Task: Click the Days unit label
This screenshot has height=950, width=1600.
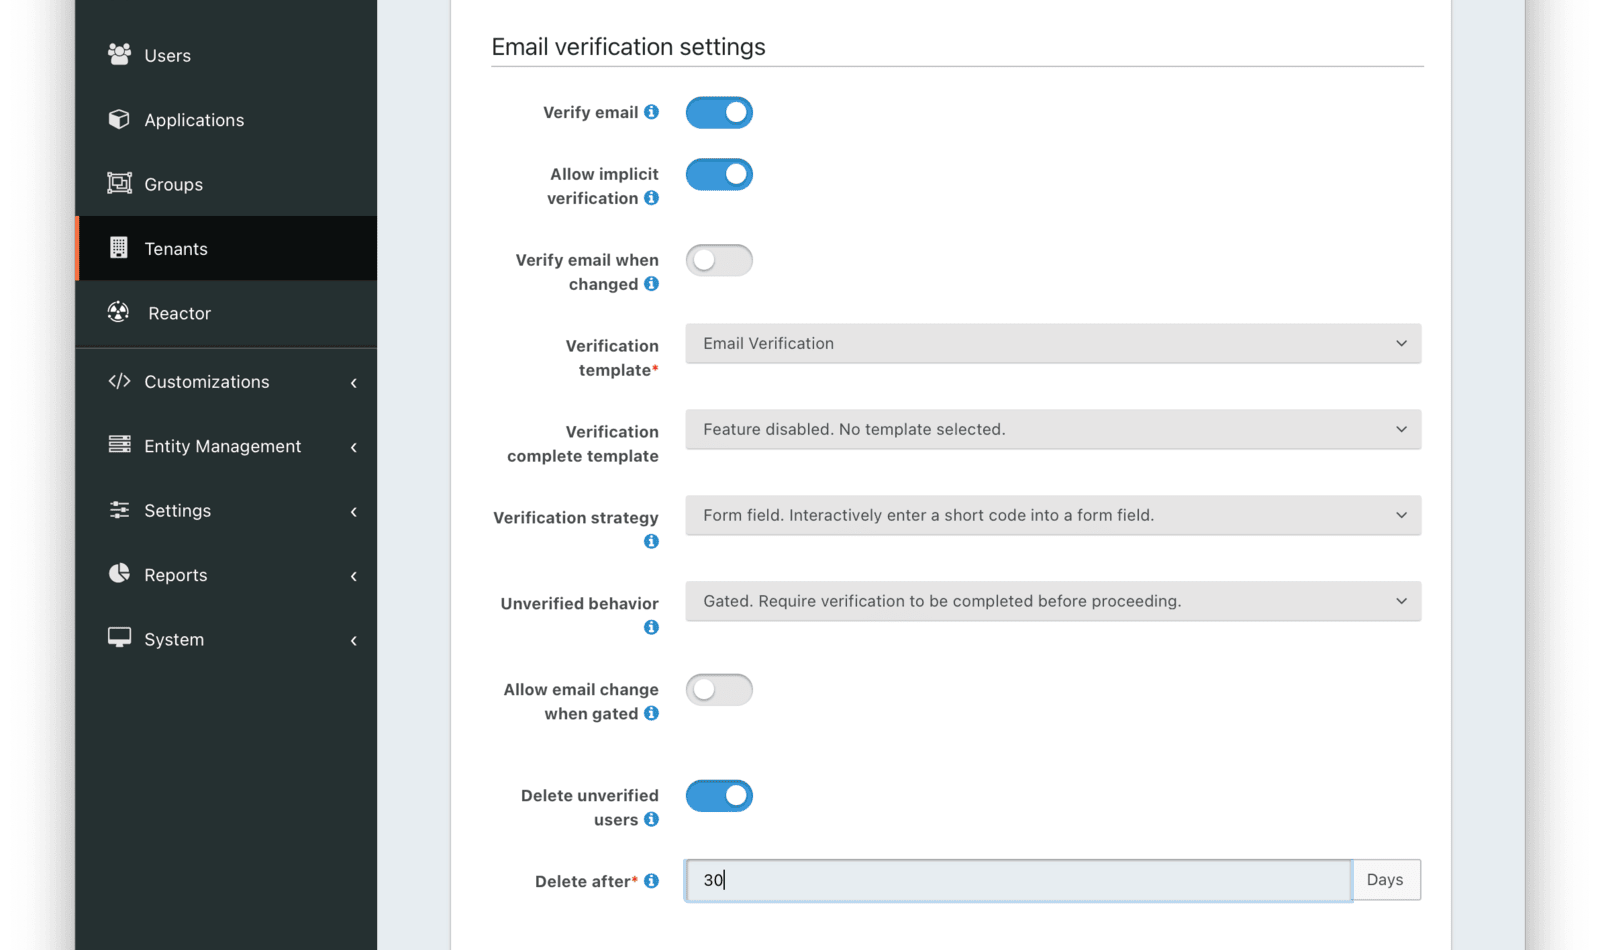Action: tap(1385, 880)
